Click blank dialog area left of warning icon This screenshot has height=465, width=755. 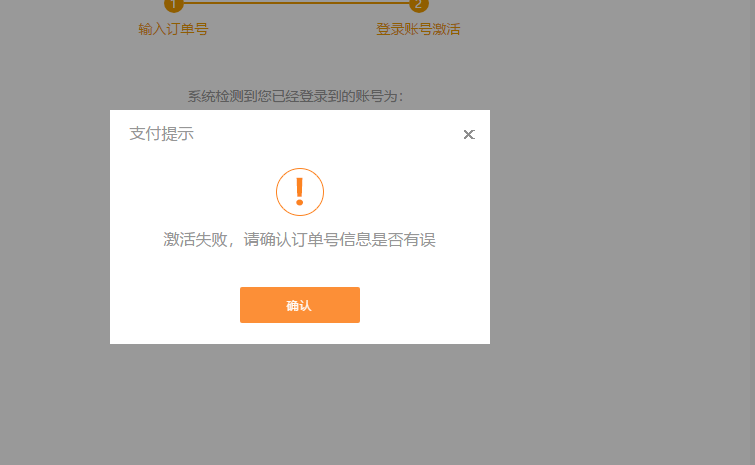pos(190,192)
